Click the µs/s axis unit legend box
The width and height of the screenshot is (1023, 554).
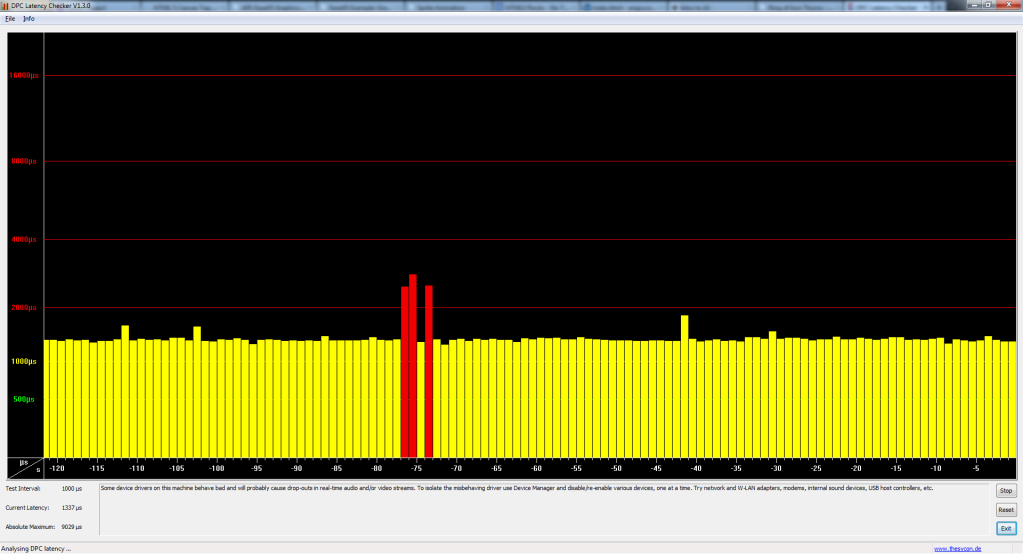(25, 467)
